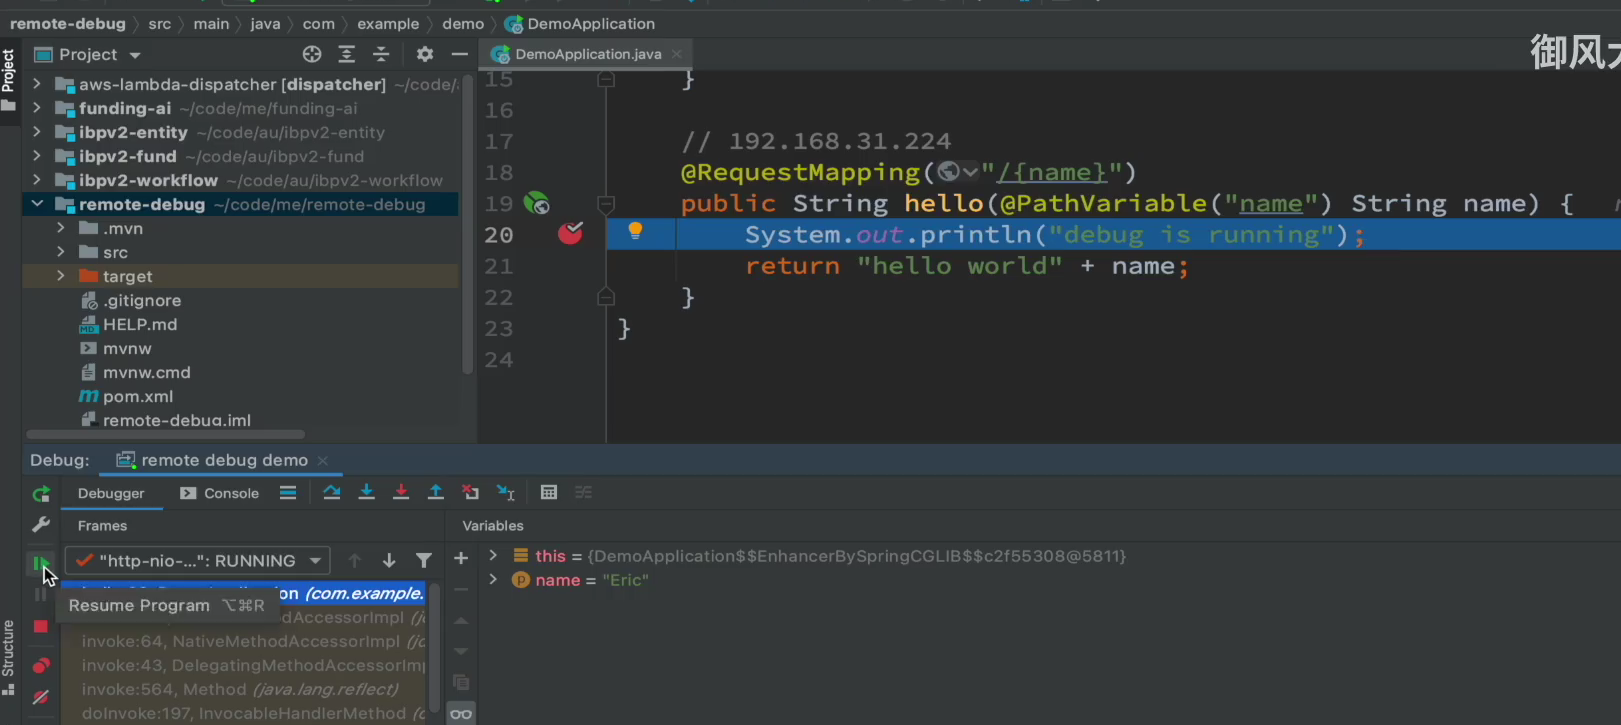Resume the program with green play icon

(40, 564)
